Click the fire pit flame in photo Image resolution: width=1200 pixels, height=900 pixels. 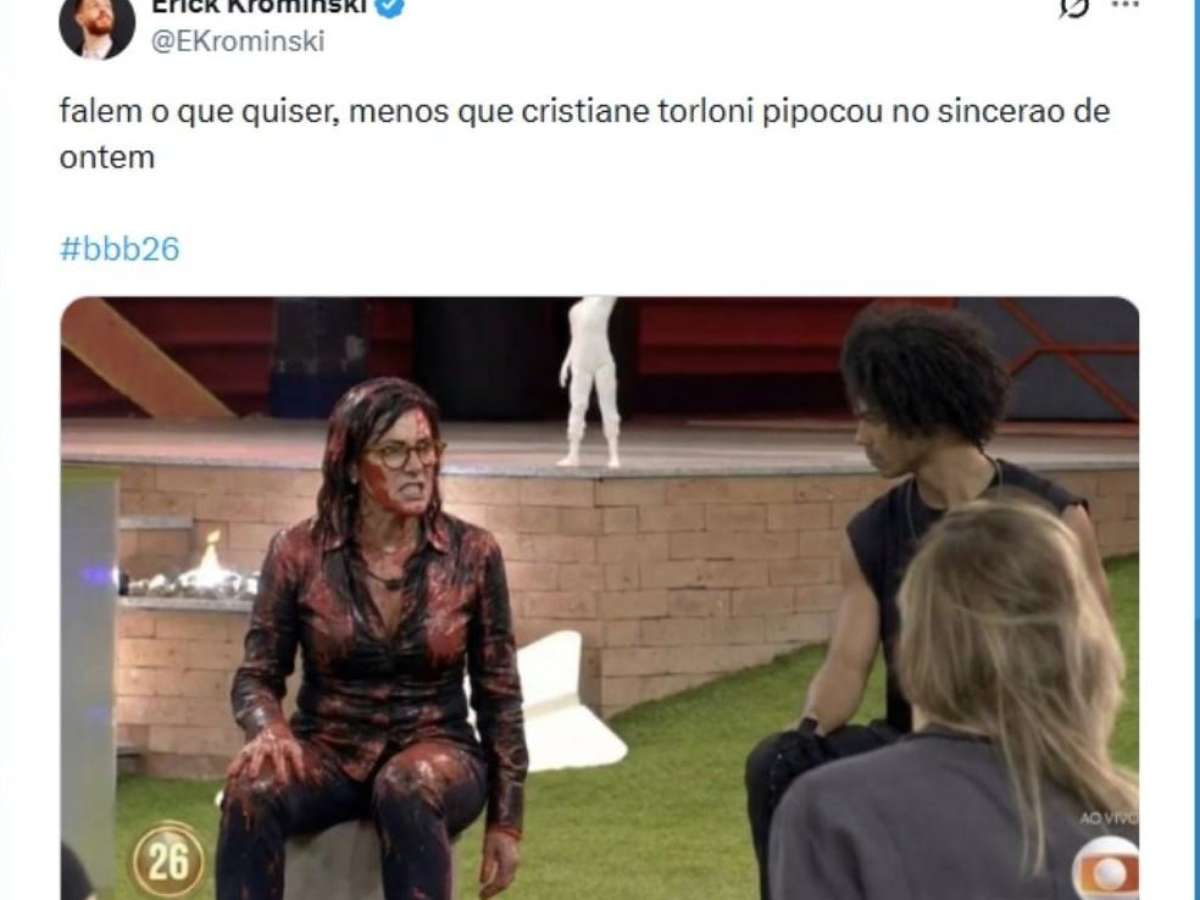210,558
